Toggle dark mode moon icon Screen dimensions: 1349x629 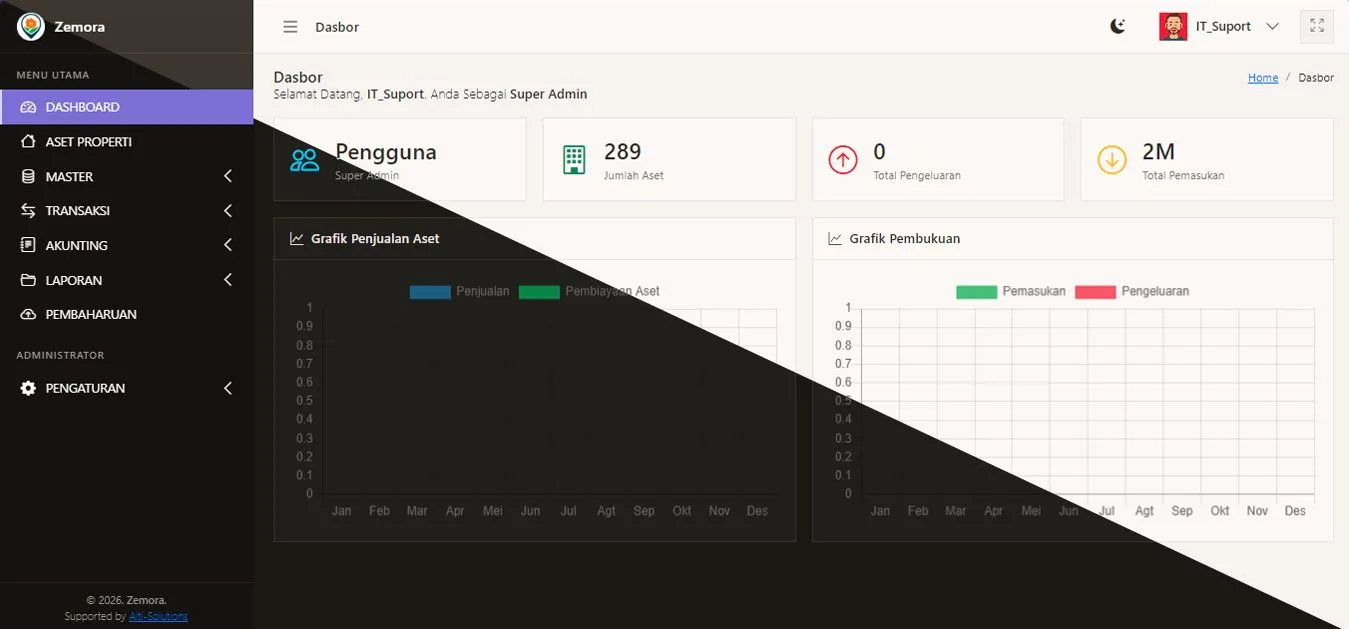tap(1118, 27)
